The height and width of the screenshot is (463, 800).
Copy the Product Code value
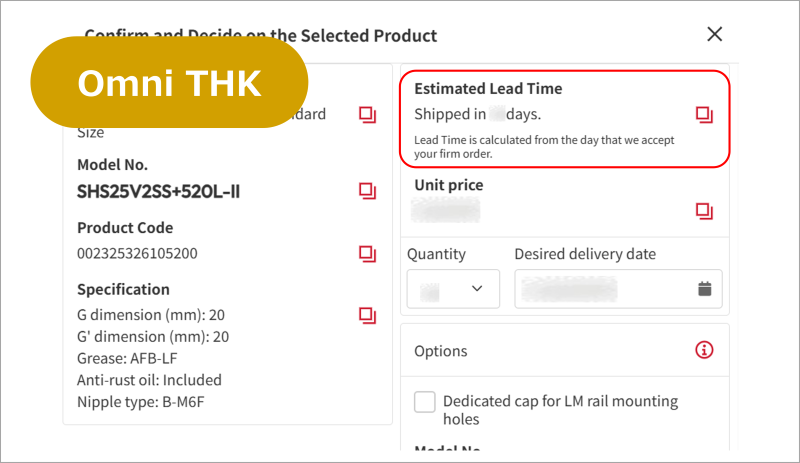click(367, 253)
